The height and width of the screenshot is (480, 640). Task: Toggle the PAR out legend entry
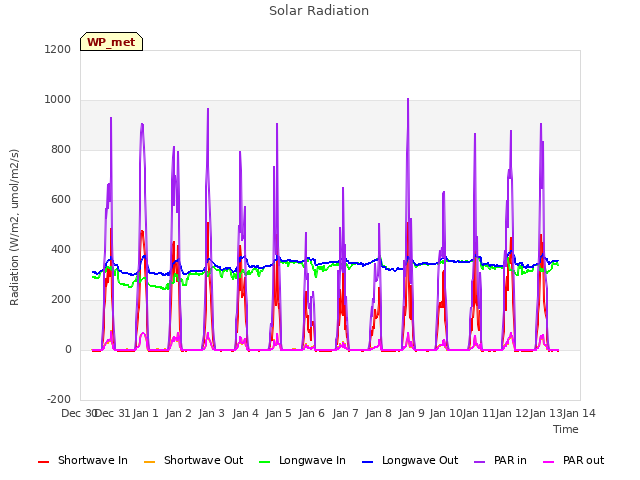[574, 460]
